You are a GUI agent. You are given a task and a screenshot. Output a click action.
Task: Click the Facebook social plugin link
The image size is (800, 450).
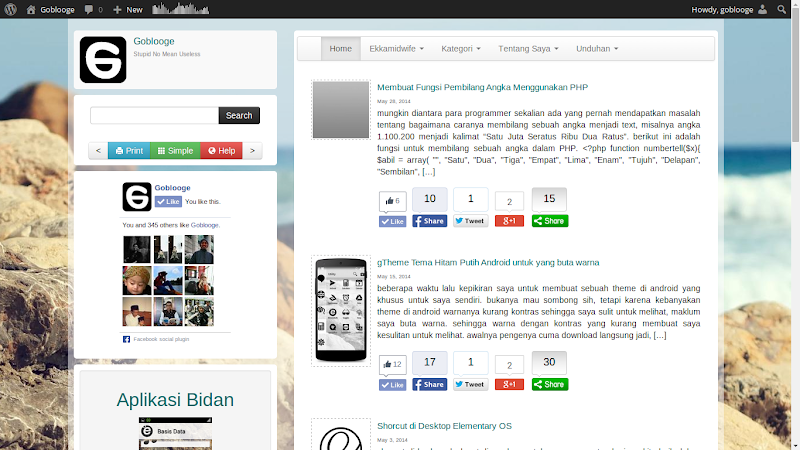pyautogui.click(x=161, y=339)
